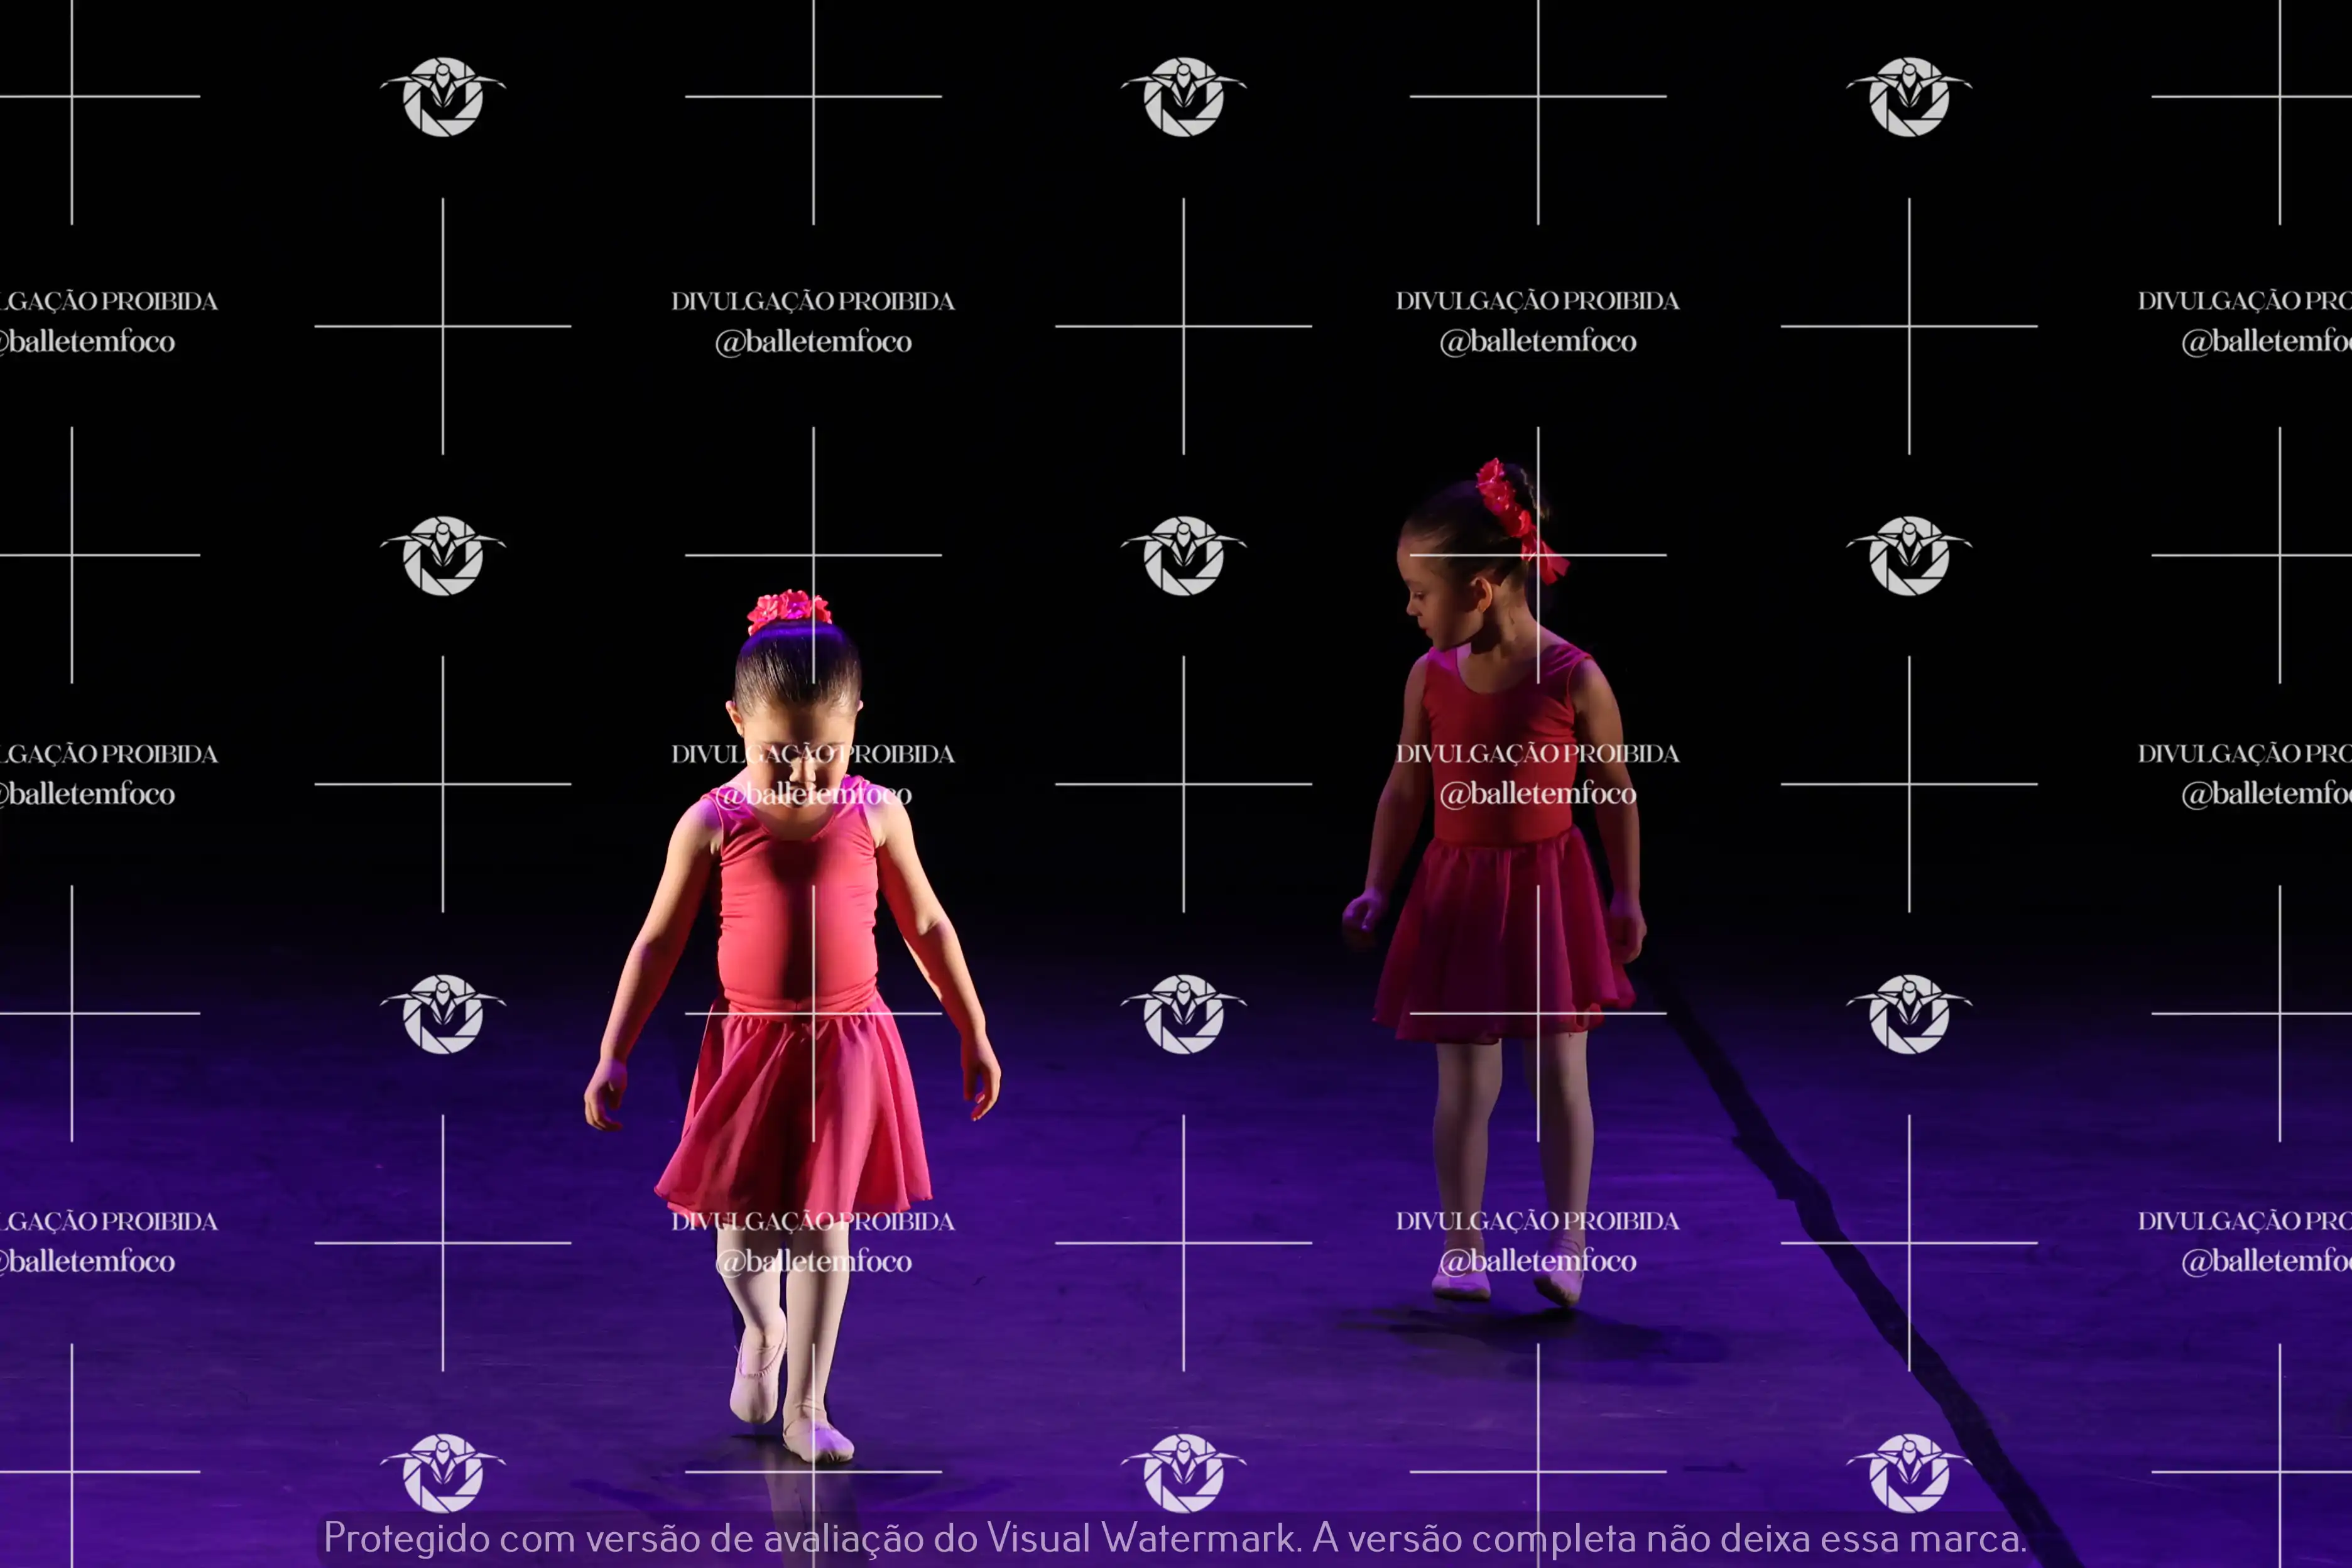Click the bottom-center shutter logo above protection text
Screen dimensions: 2352x1568
pyautogui.click(x=1183, y=1472)
